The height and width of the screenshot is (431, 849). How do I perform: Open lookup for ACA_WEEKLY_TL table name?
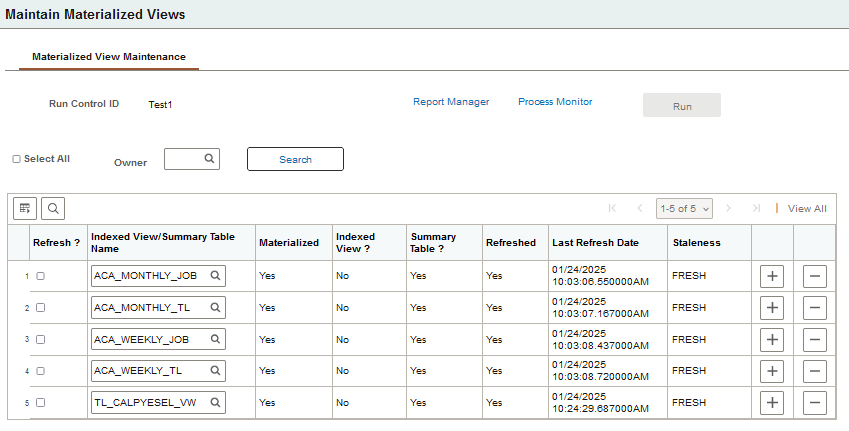[215, 371]
